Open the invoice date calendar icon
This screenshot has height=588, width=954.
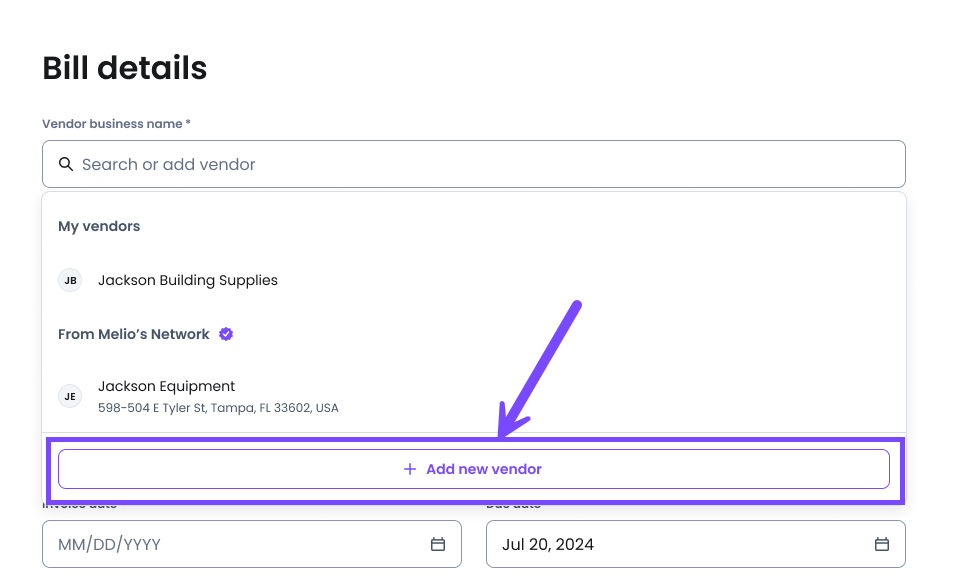(x=438, y=544)
